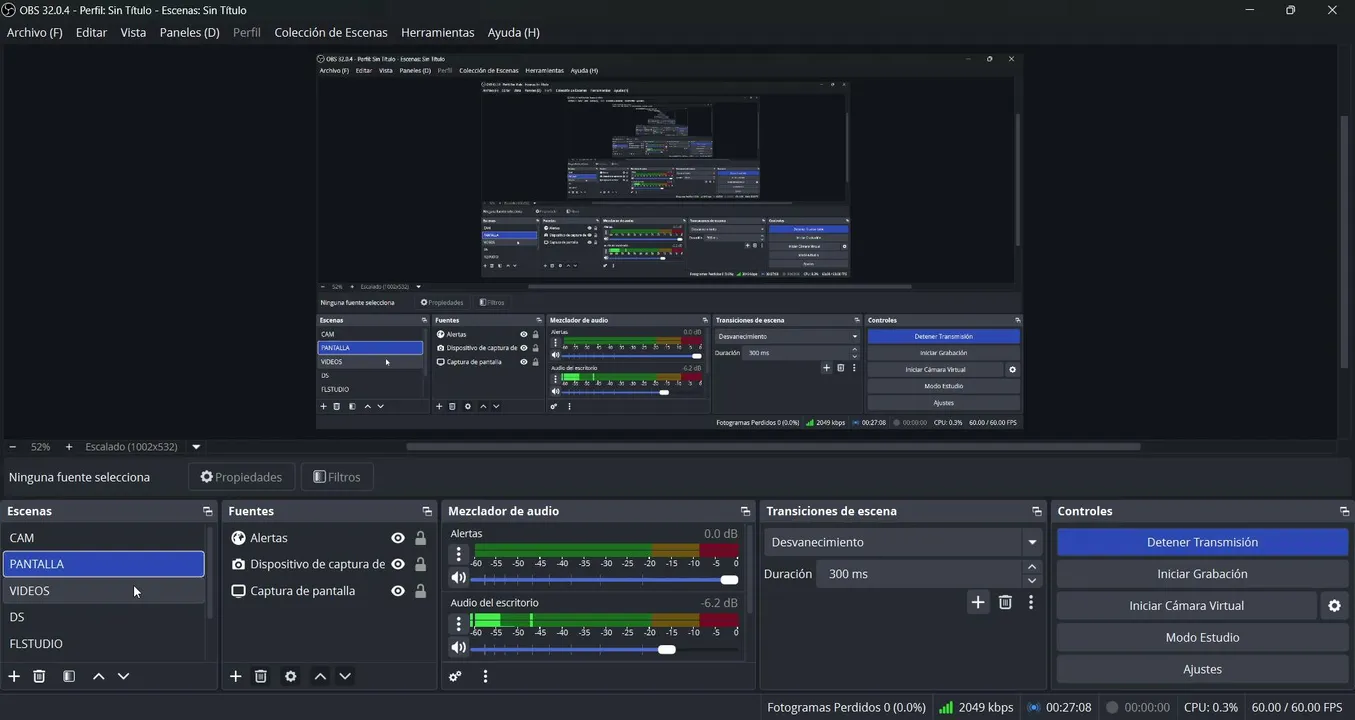
Task: Open the Alertas audio channel options menu
Action: pos(459,554)
